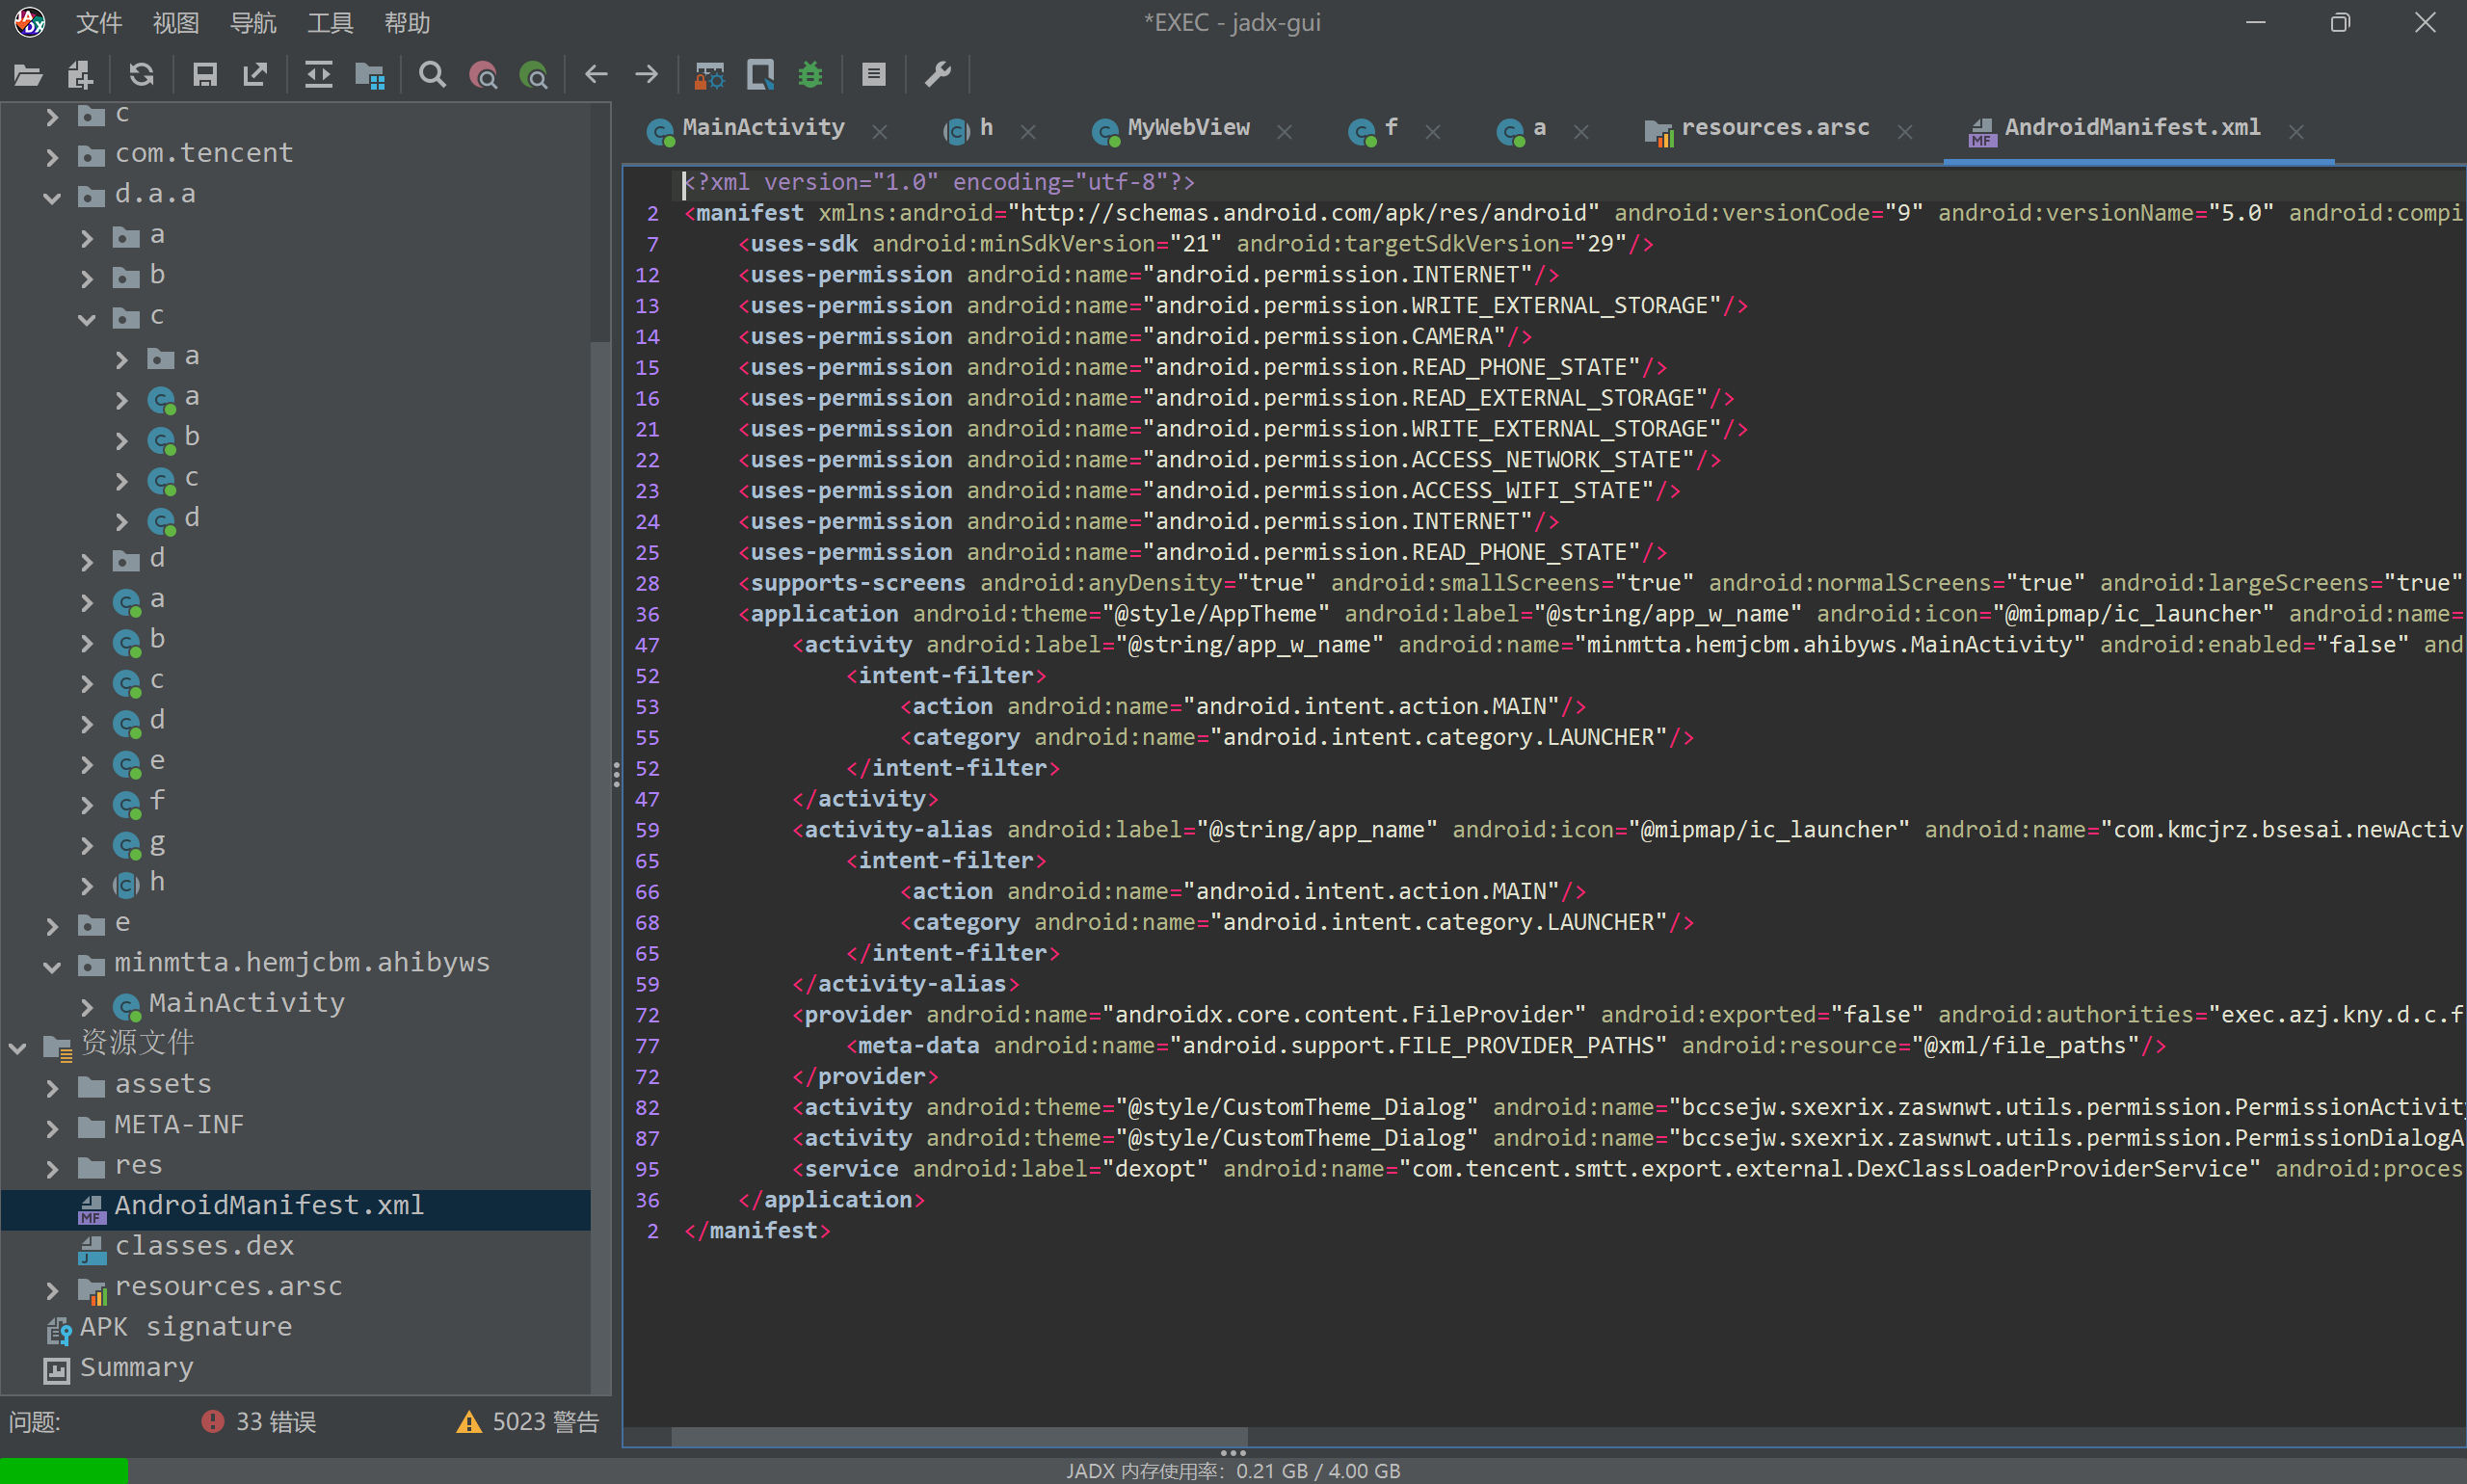Open the Summary entry
The width and height of the screenshot is (2467, 1484).
point(137,1367)
